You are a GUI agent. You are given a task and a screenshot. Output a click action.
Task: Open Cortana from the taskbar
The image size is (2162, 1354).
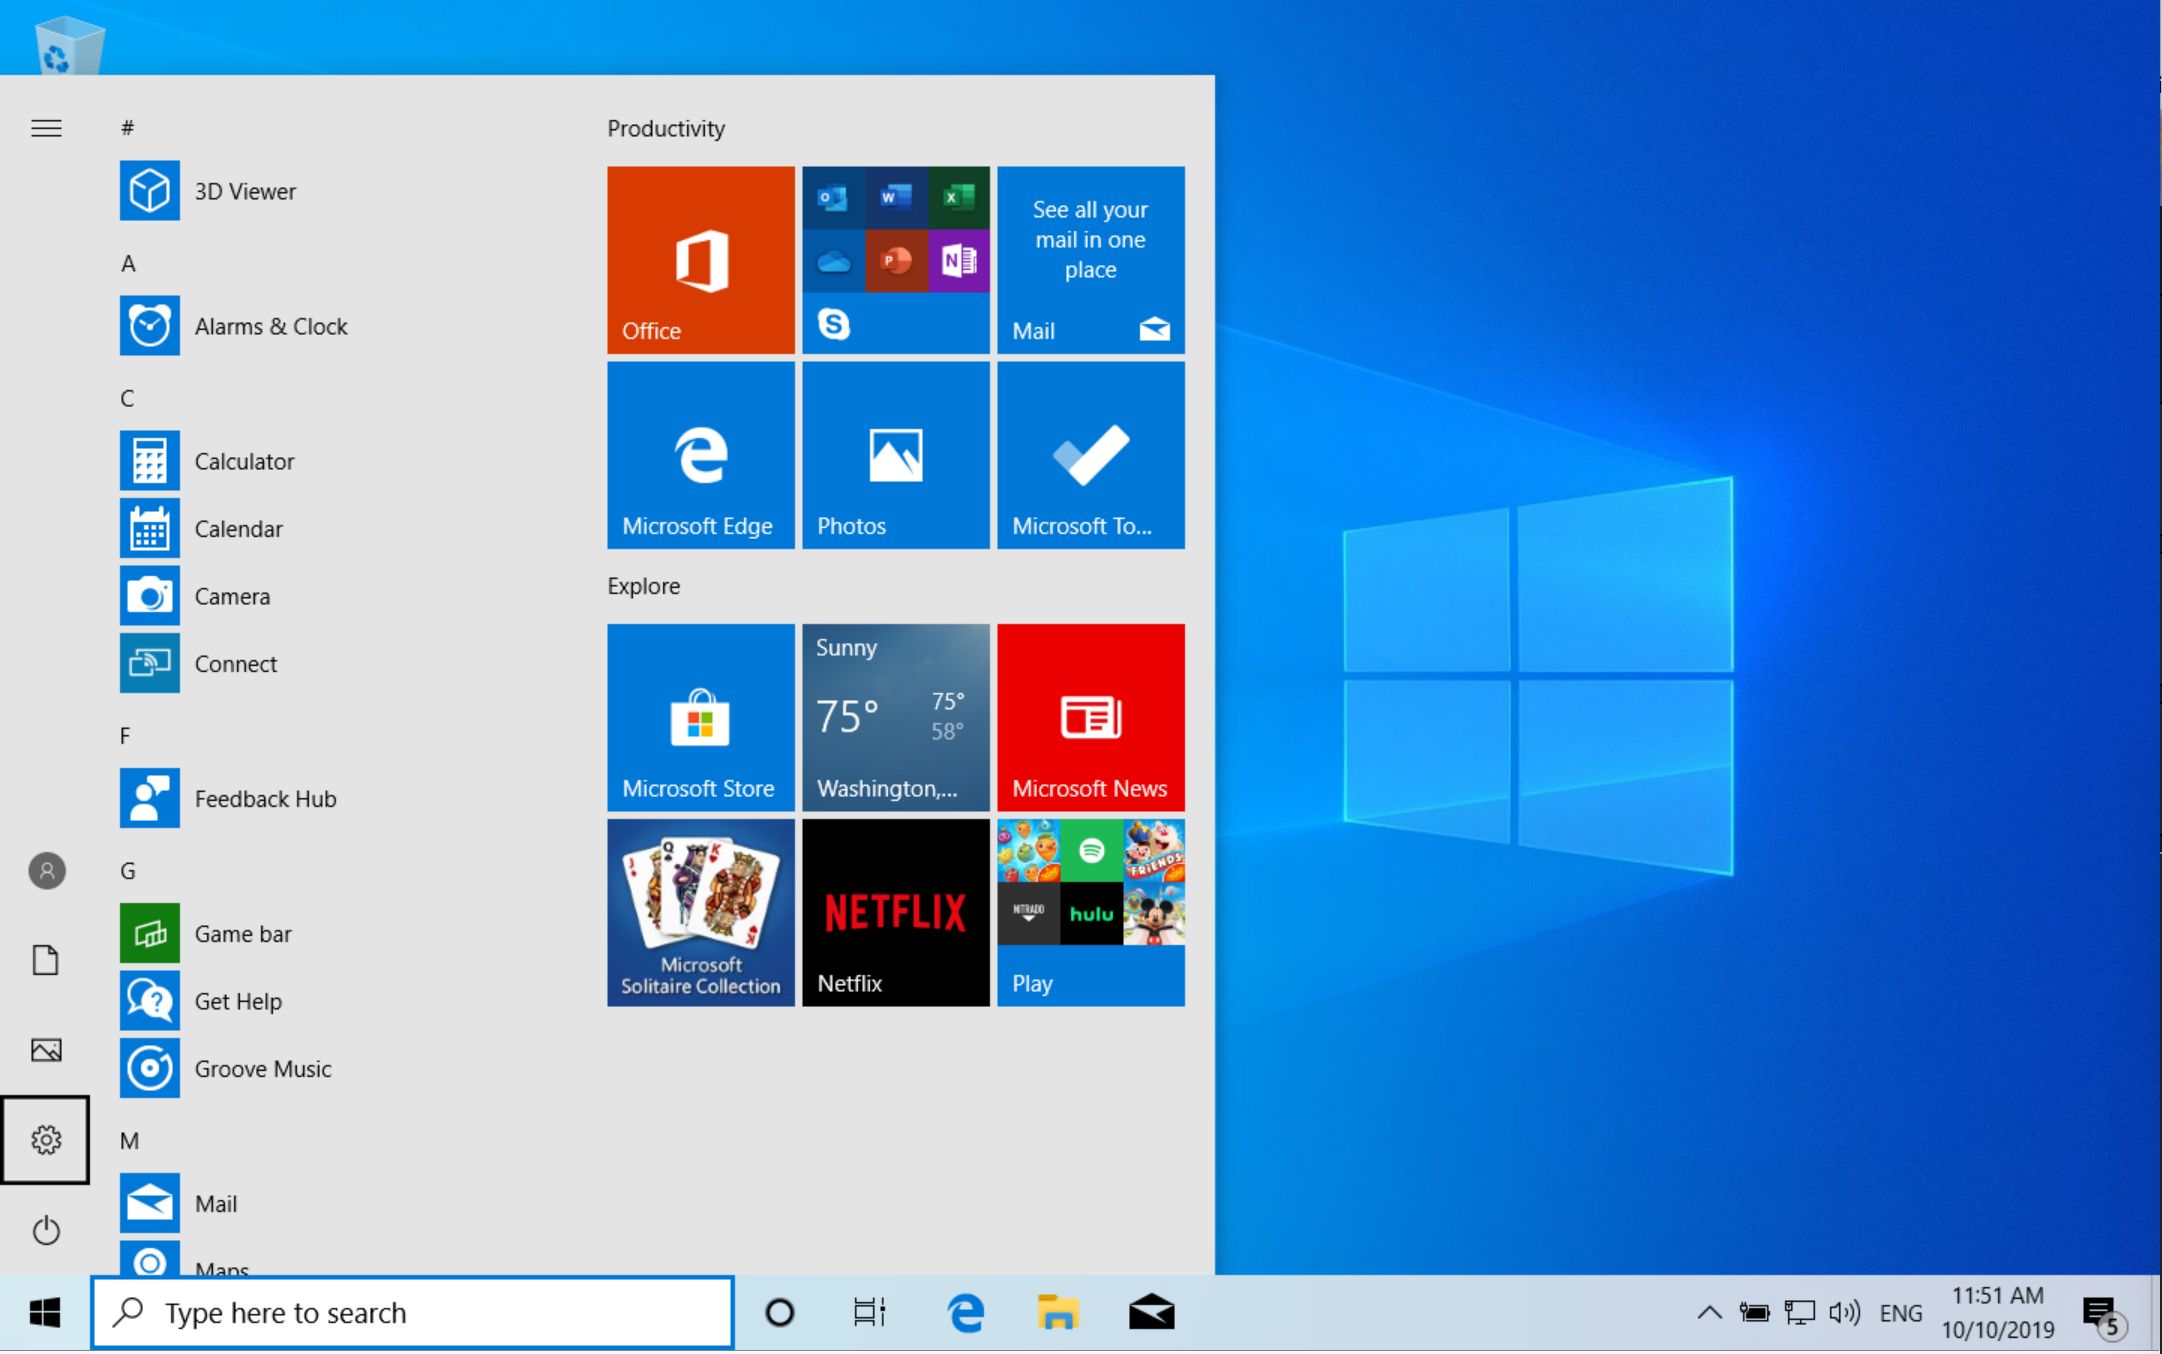point(779,1312)
